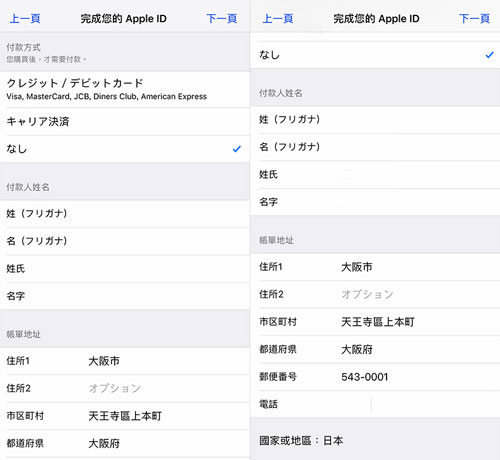Edit 住所2 オプション field in right screen
Image resolution: width=500 pixels, height=460 pixels.
(x=375, y=294)
